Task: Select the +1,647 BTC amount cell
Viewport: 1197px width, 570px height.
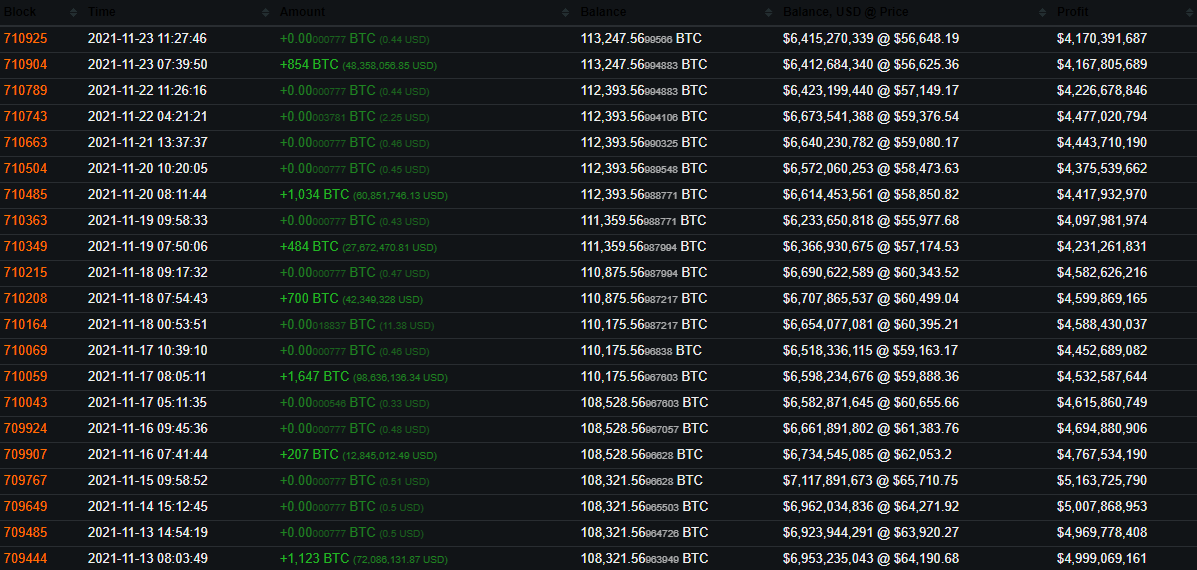Action: [x=363, y=376]
